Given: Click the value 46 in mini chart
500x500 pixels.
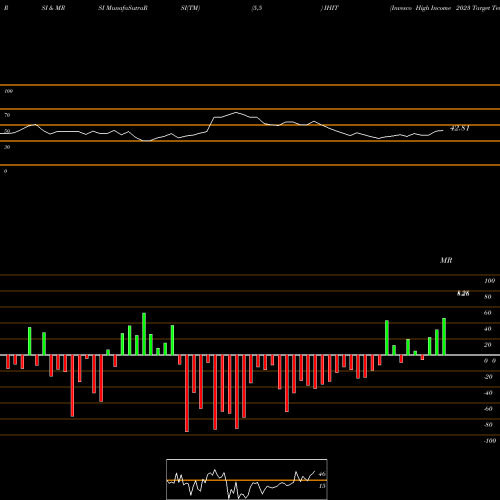Looking at the screenshot, I should (x=322, y=474).
